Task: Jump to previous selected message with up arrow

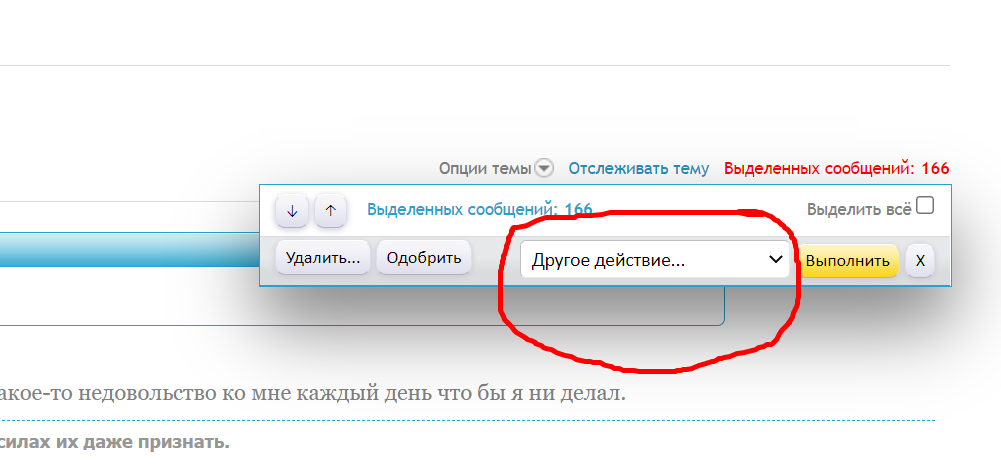Action: point(330,211)
